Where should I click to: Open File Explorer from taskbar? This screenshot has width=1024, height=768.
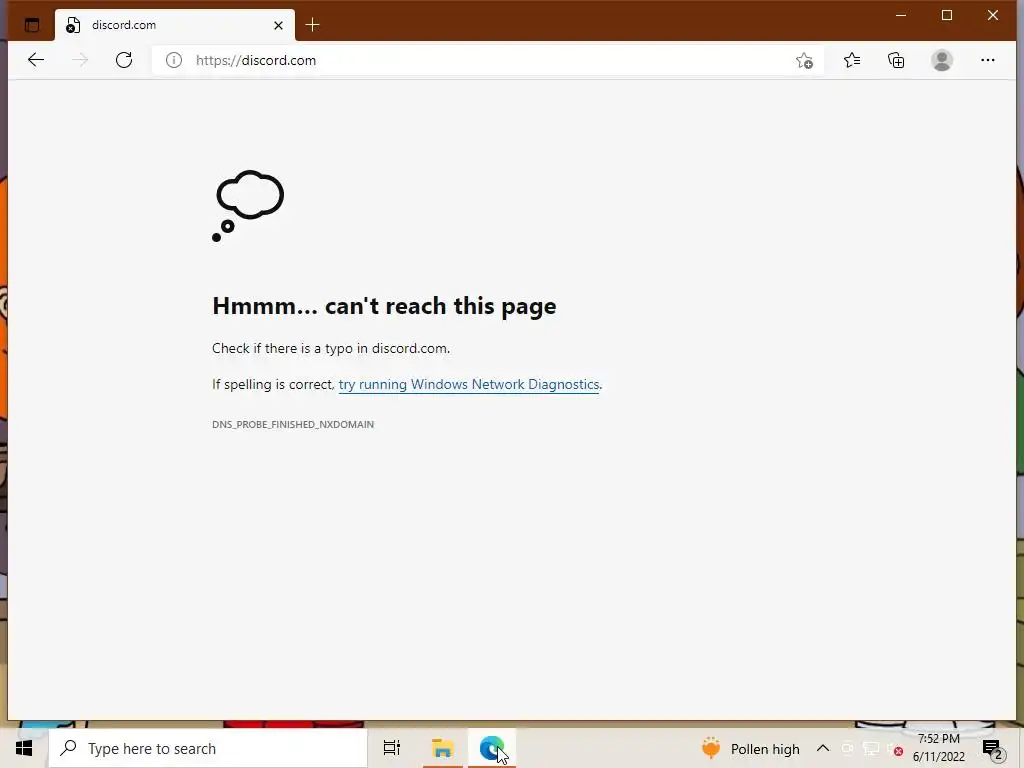[x=443, y=748]
